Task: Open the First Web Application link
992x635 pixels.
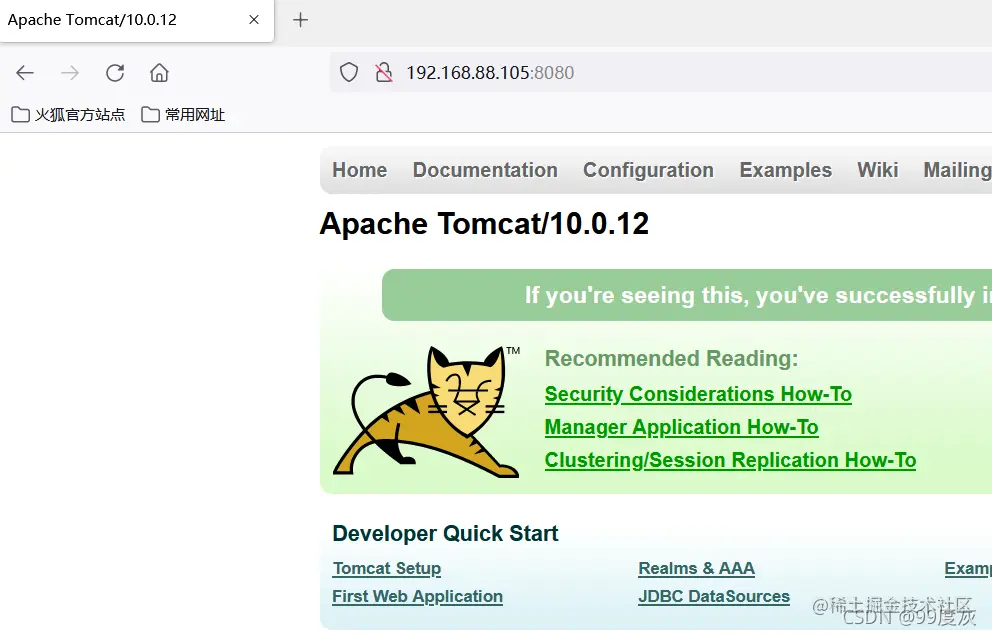Action: [x=418, y=596]
